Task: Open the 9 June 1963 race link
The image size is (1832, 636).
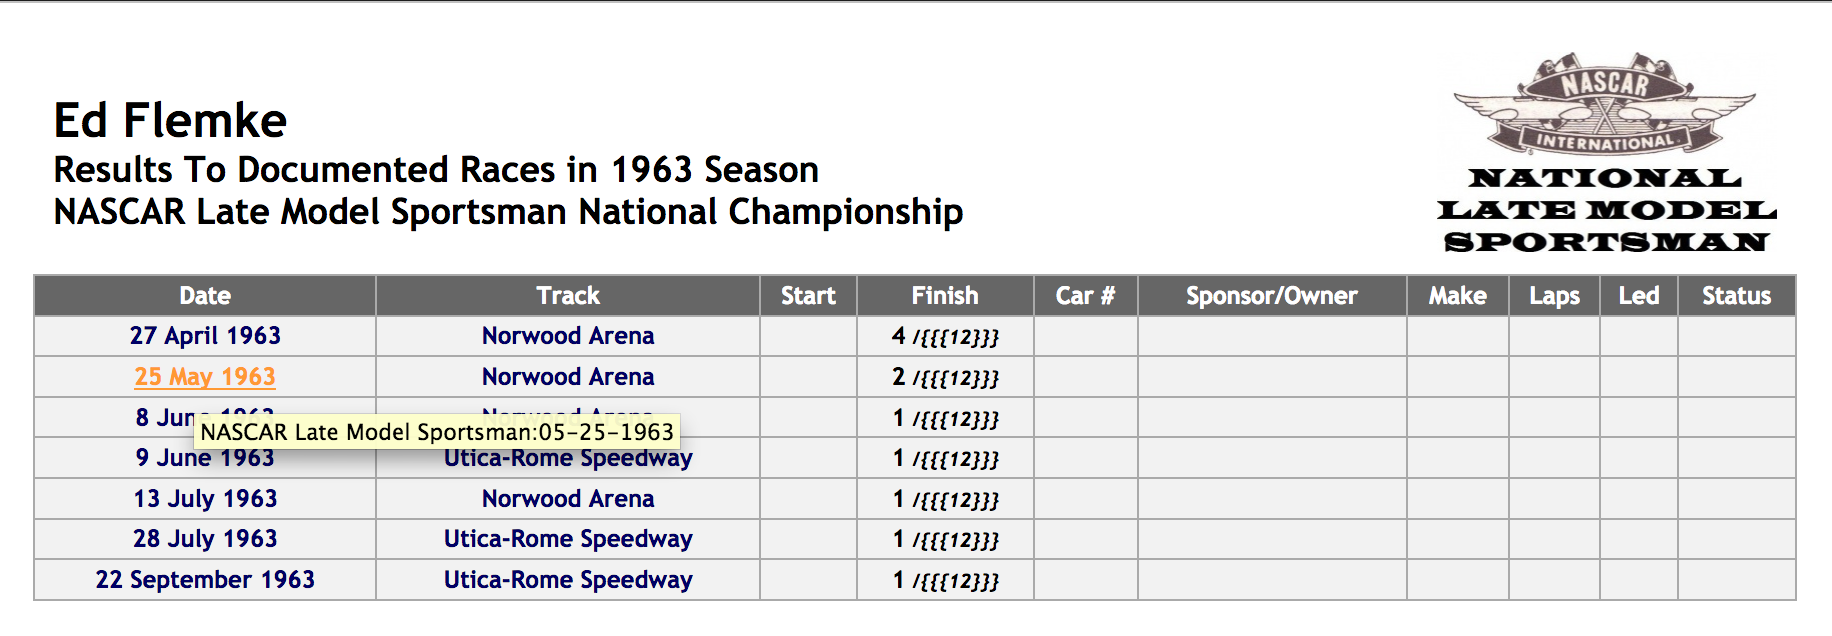Action: (205, 458)
